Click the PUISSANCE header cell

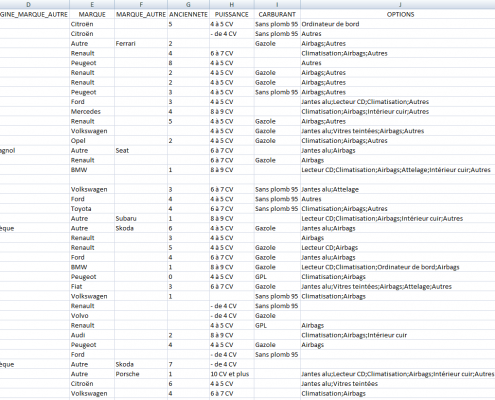click(x=232, y=14)
